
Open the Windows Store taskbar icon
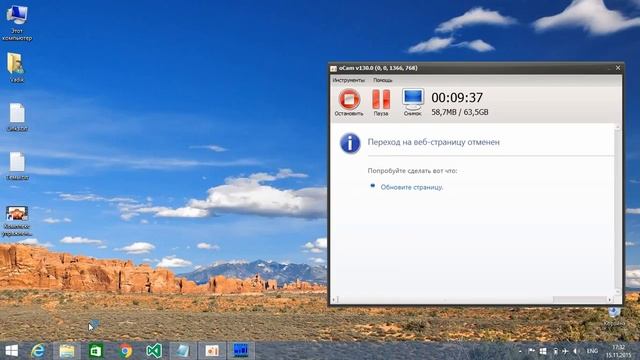click(x=96, y=351)
